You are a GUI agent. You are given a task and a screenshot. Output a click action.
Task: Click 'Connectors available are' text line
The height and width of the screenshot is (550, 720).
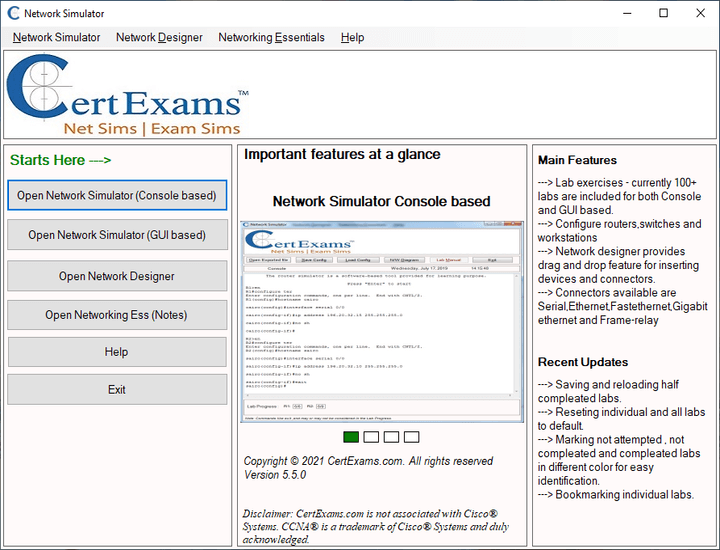point(607,292)
